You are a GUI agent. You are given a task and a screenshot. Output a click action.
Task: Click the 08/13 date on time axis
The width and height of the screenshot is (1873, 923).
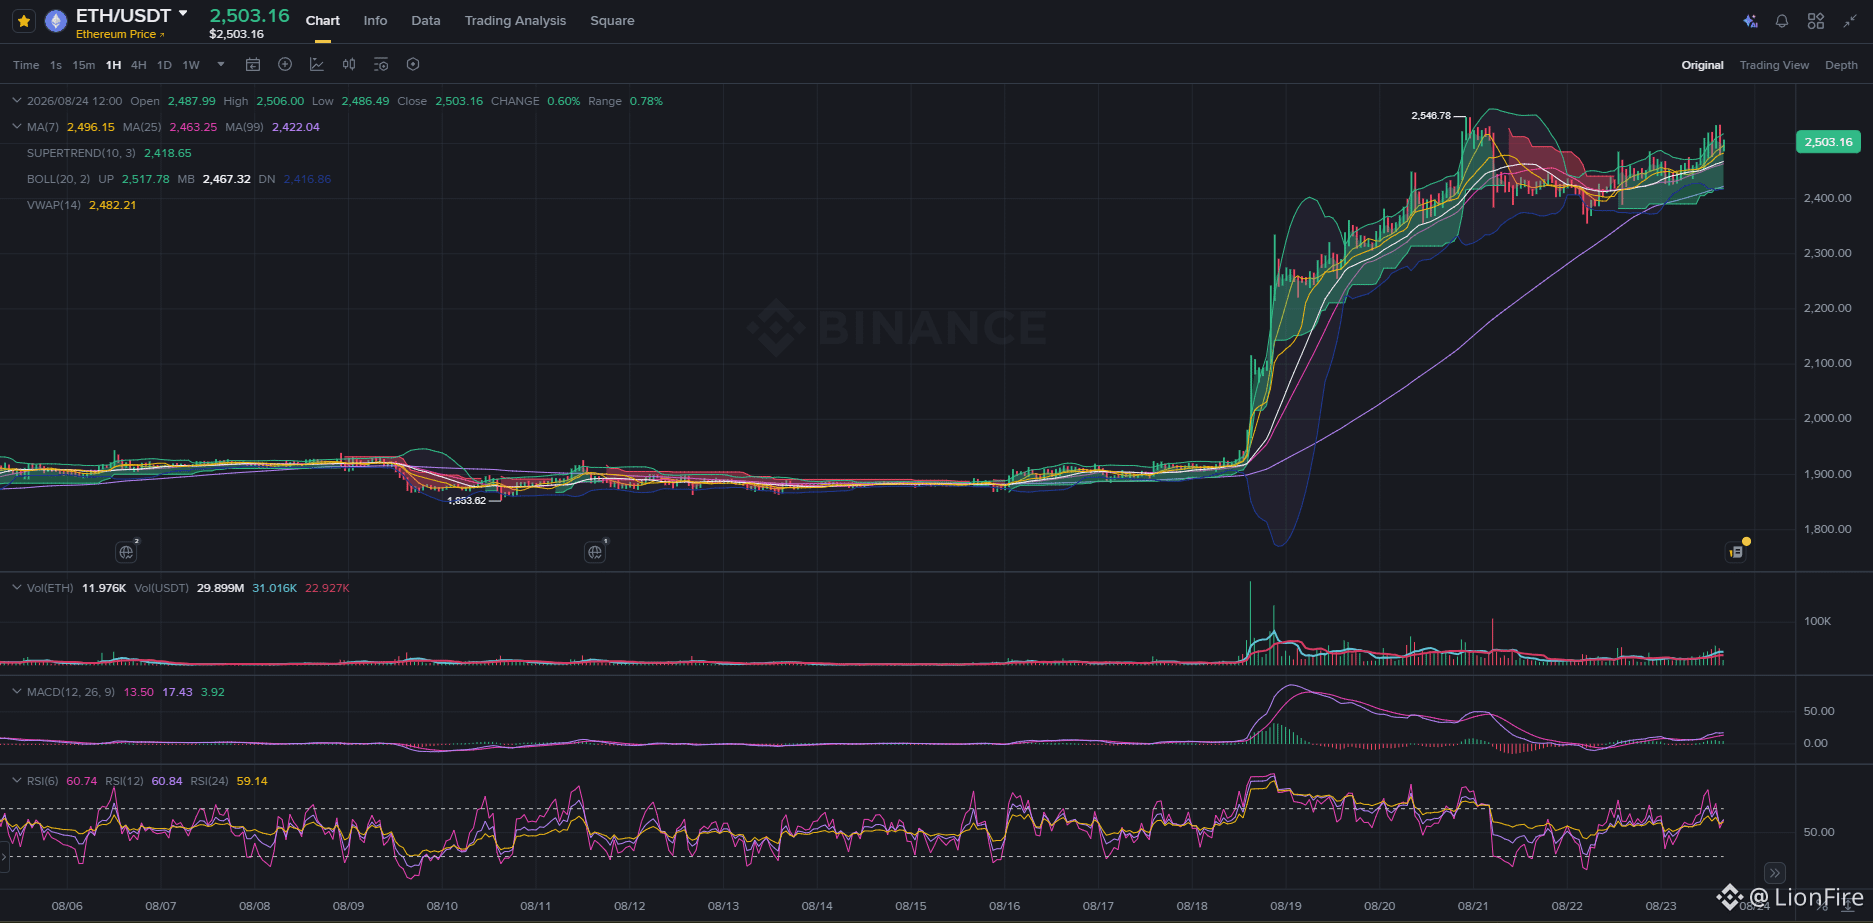(723, 906)
